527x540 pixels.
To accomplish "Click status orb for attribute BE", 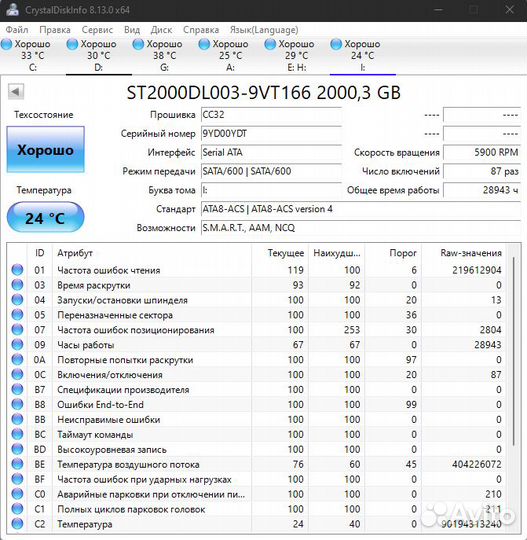I will click(x=17, y=464).
